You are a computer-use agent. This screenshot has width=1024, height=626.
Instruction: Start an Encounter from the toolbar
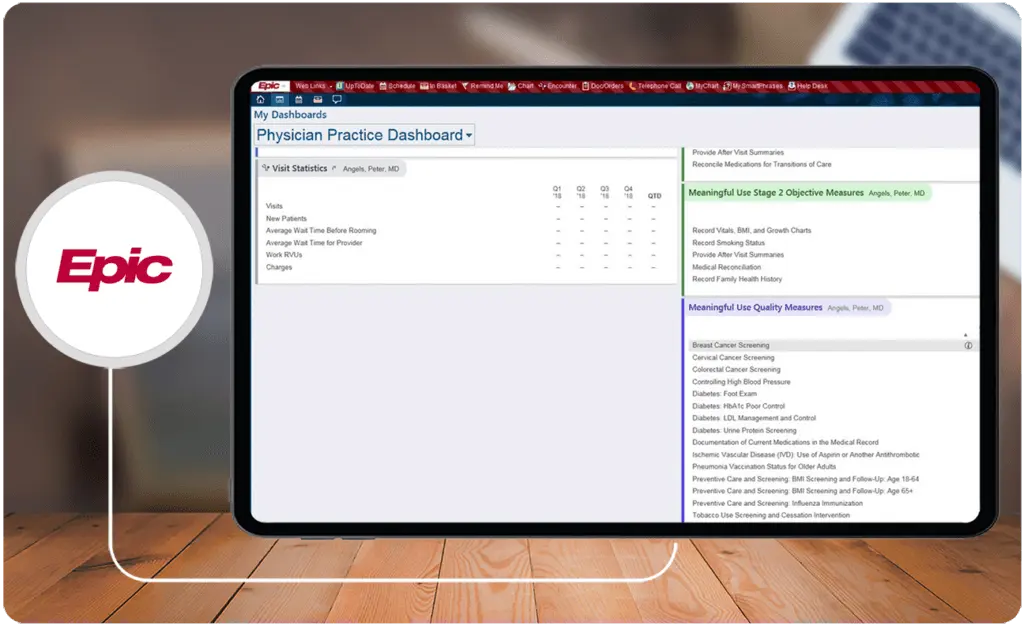click(x=558, y=86)
